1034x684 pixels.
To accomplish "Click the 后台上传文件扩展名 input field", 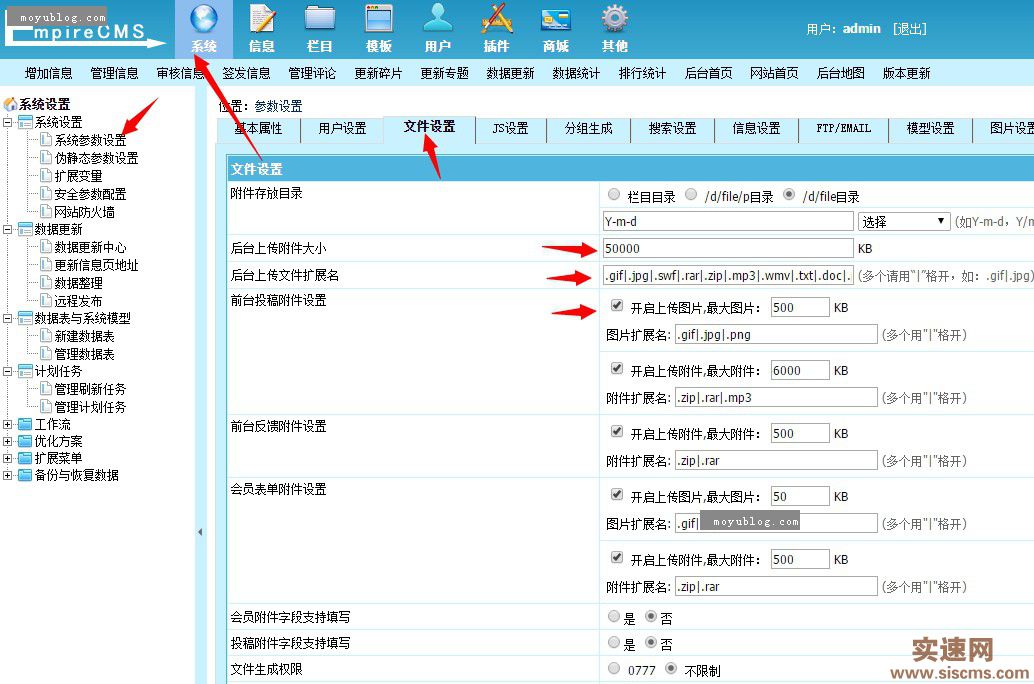I will point(728,275).
